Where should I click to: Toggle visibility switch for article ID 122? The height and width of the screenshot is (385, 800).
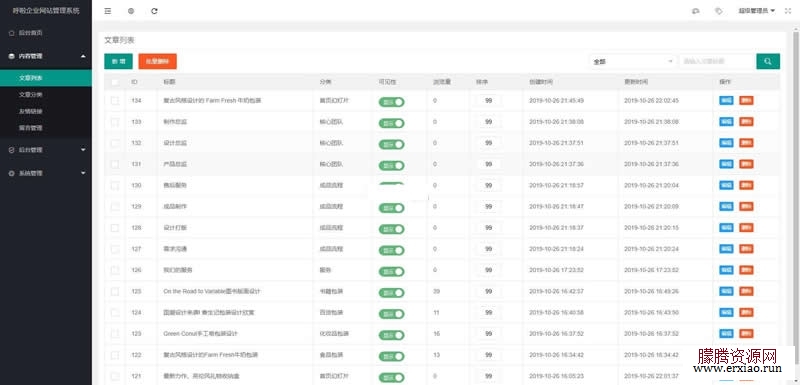coord(391,356)
